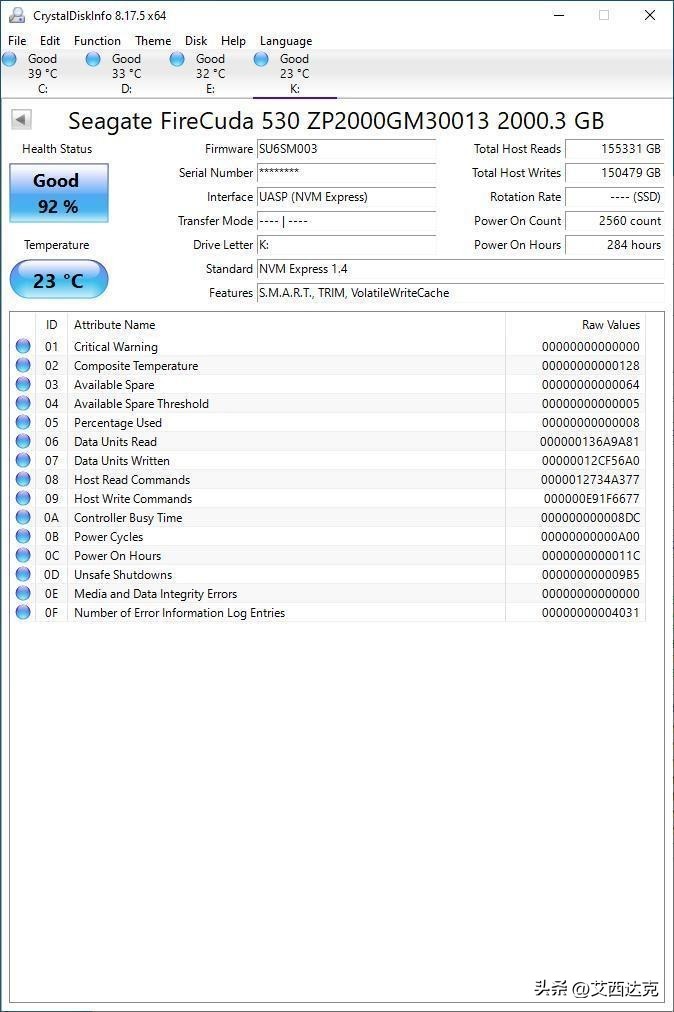Click the Firmware field SU6SM003
The image size is (674, 1012).
click(346, 149)
